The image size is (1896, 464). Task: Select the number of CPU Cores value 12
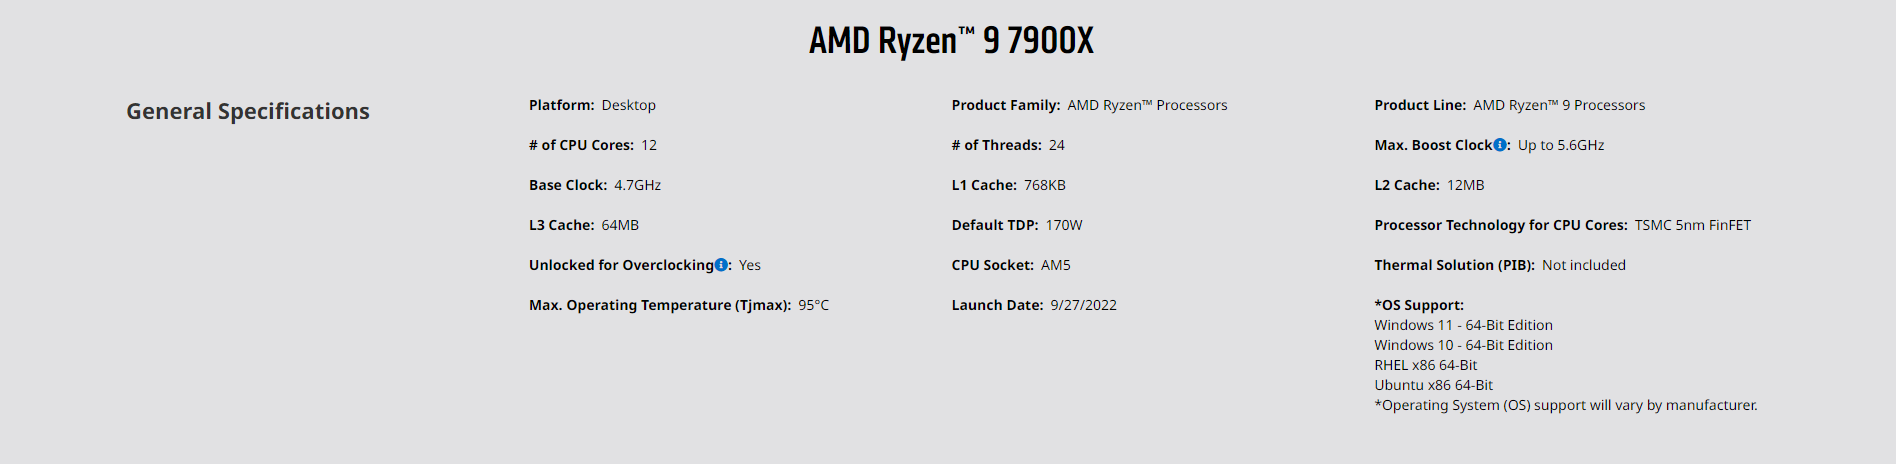[x=649, y=145]
